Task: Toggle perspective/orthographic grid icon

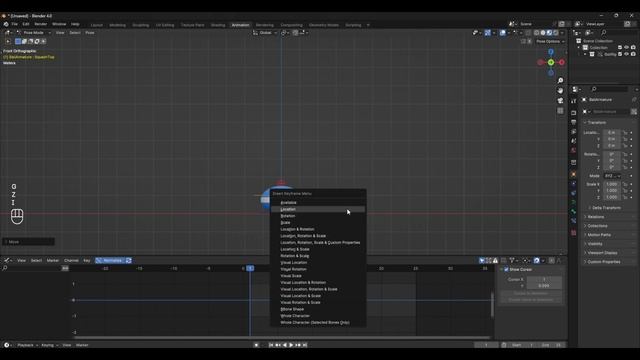Action: (x=560, y=111)
